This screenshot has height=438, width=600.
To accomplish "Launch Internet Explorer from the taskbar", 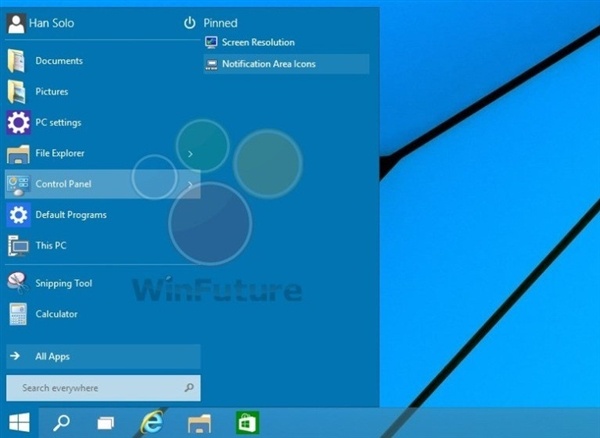I will (152, 422).
